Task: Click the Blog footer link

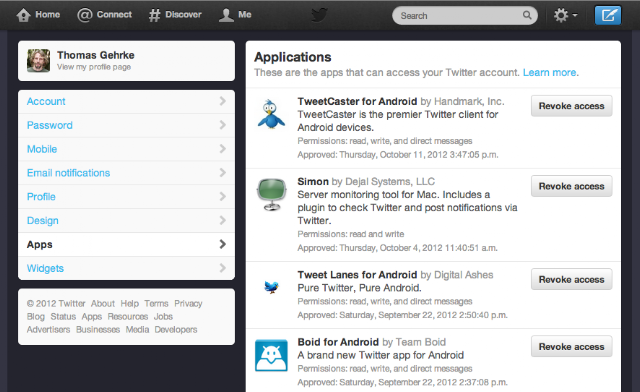Action: (36, 316)
